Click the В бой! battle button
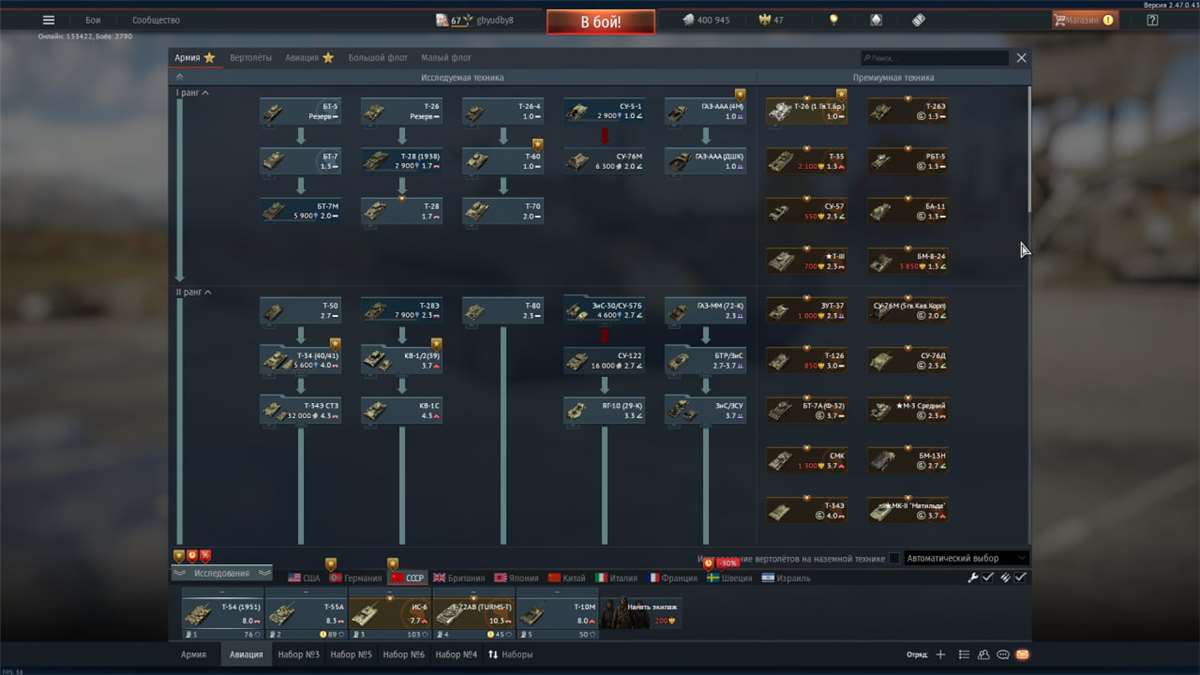Viewport: 1200px width, 675px height. coord(601,21)
